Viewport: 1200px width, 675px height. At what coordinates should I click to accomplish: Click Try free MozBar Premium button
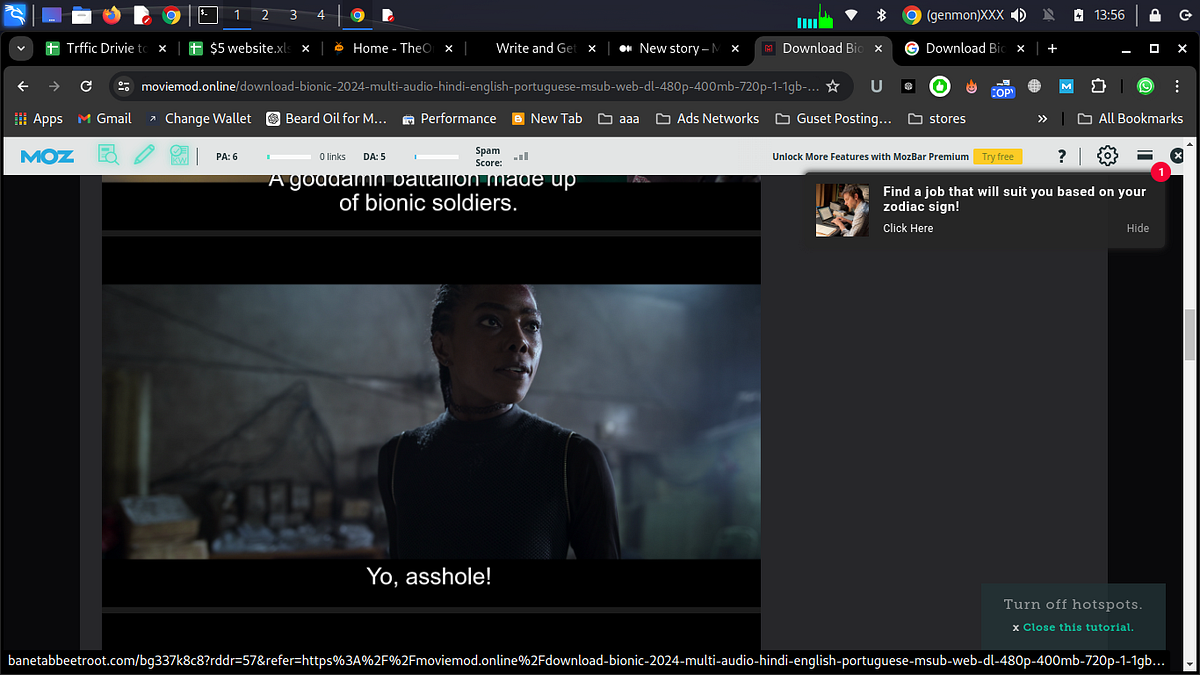[998, 157]
